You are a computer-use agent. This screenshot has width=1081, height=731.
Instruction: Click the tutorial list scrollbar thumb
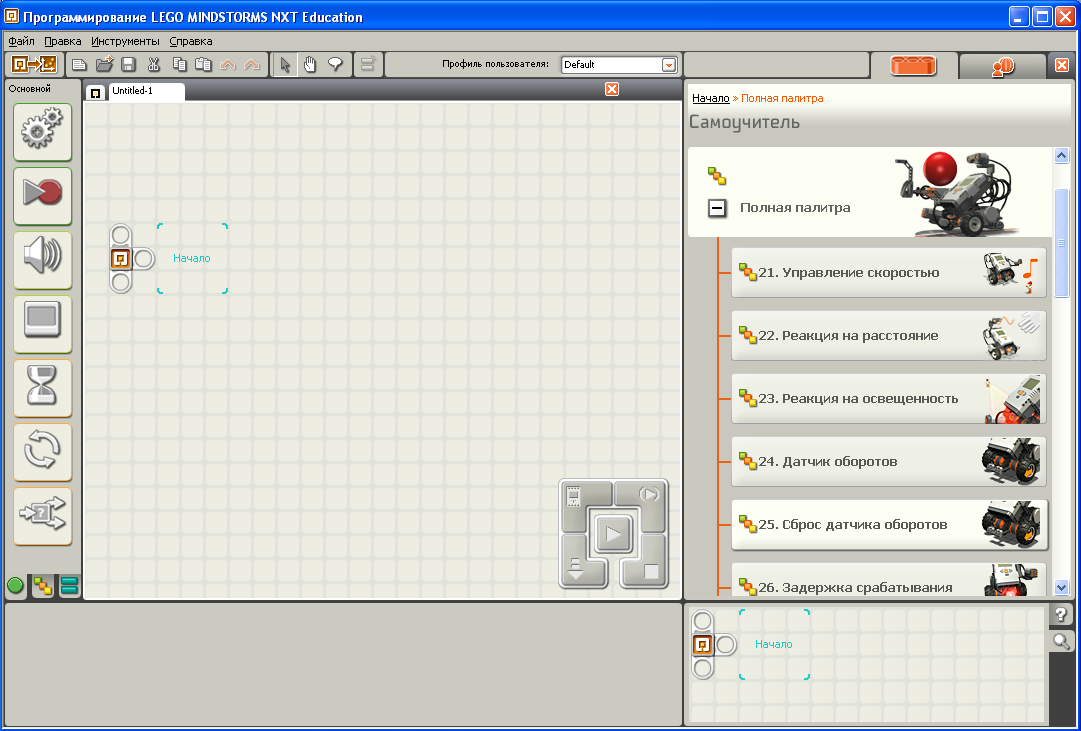pos(1062,242)
